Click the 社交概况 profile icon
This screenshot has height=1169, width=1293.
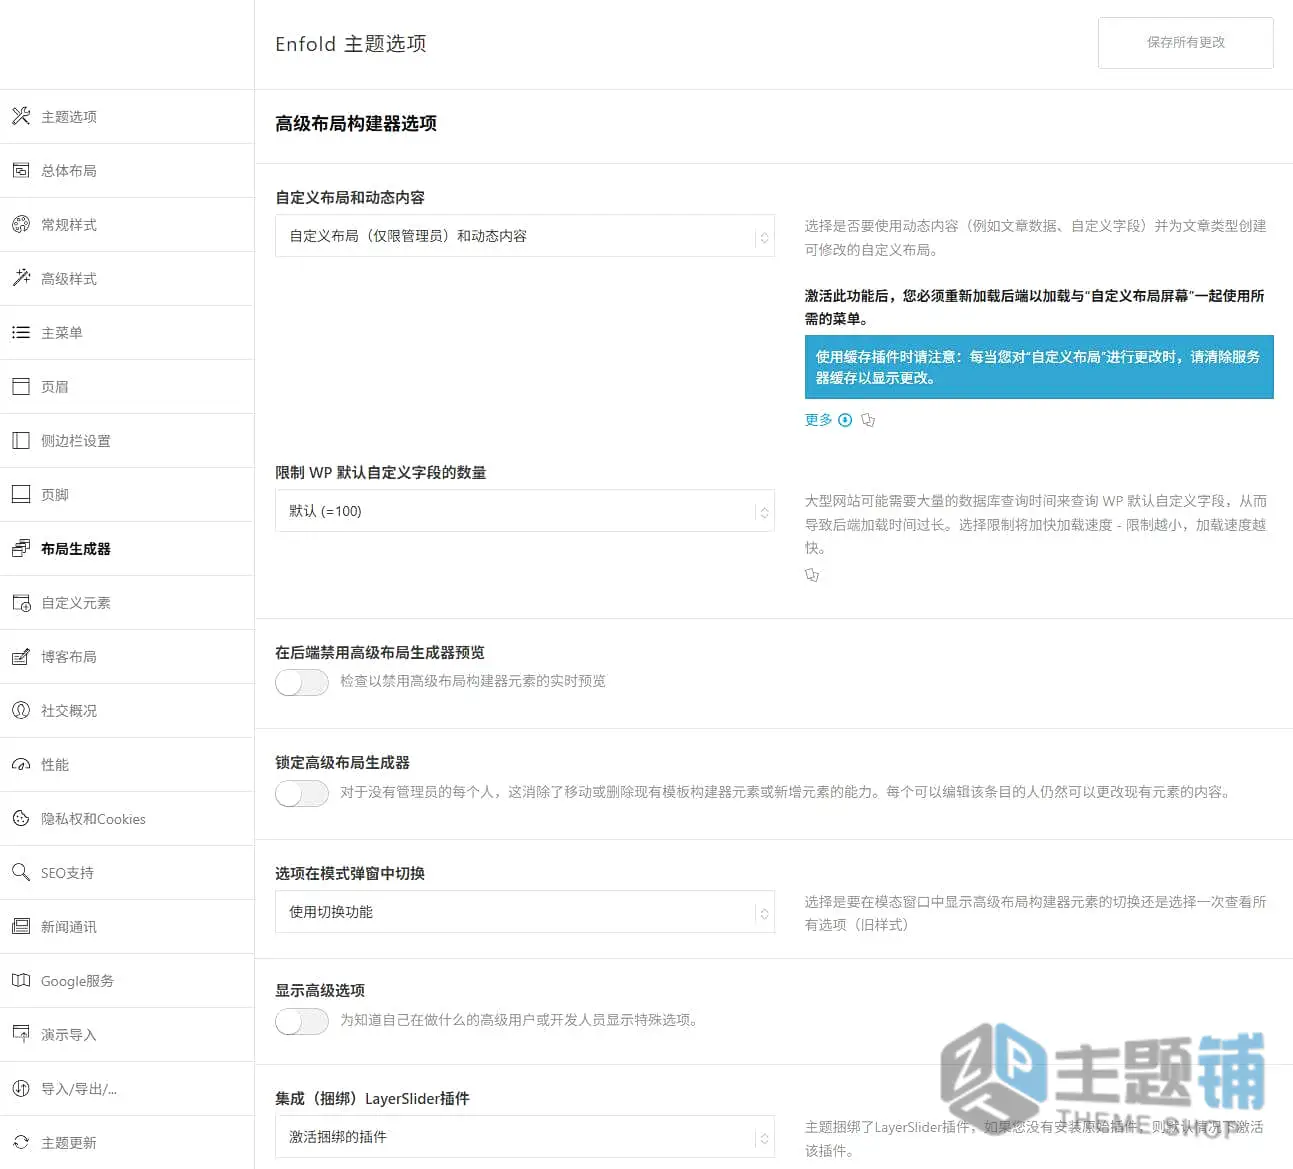point(21,710)
